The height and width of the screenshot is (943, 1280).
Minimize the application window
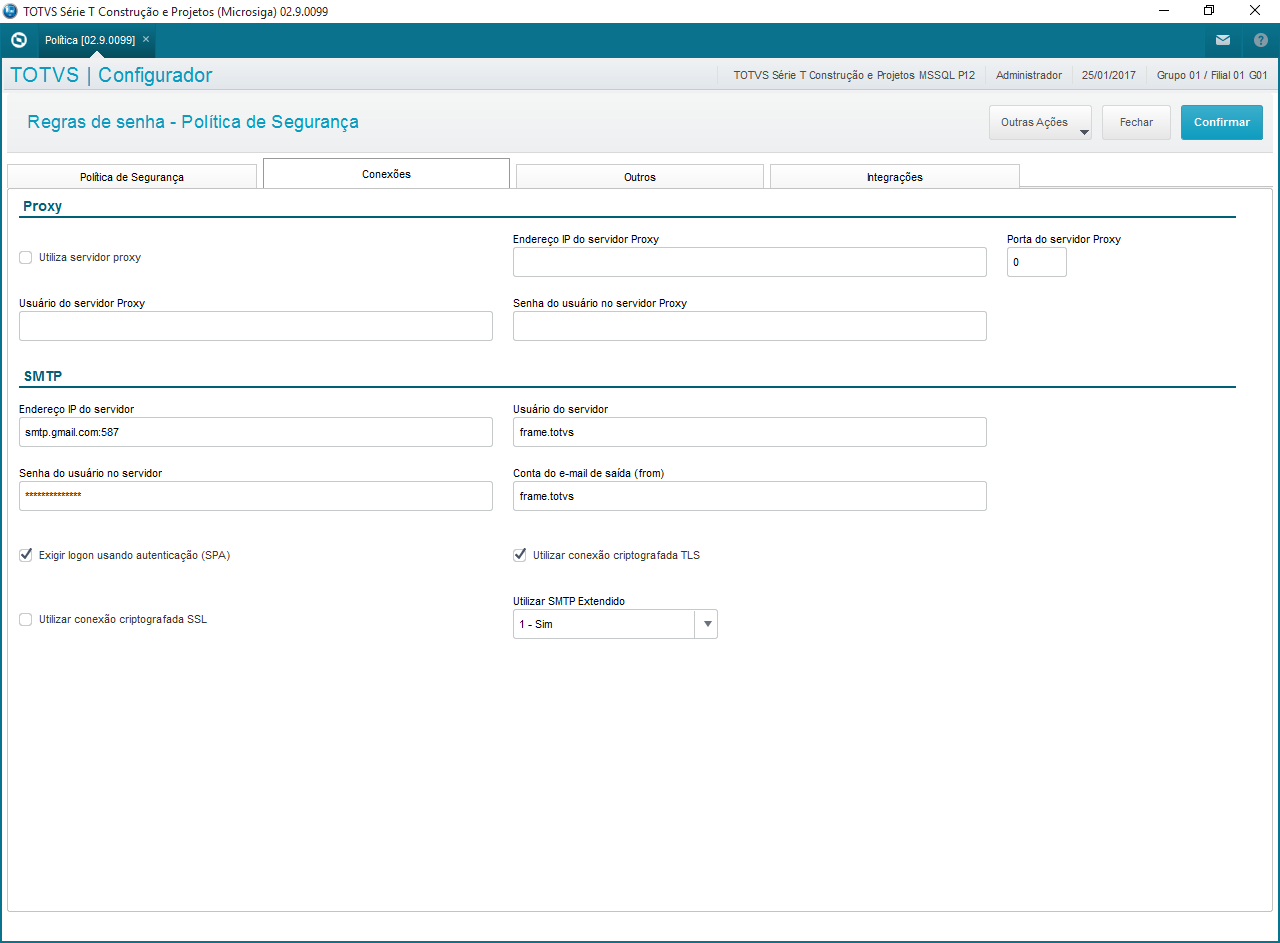pyautogui.click(x=1163, y=11)
